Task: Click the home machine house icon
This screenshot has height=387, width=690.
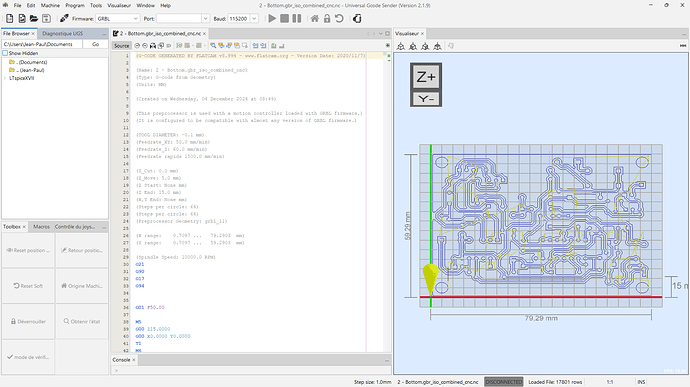Action: click(315, 18)
